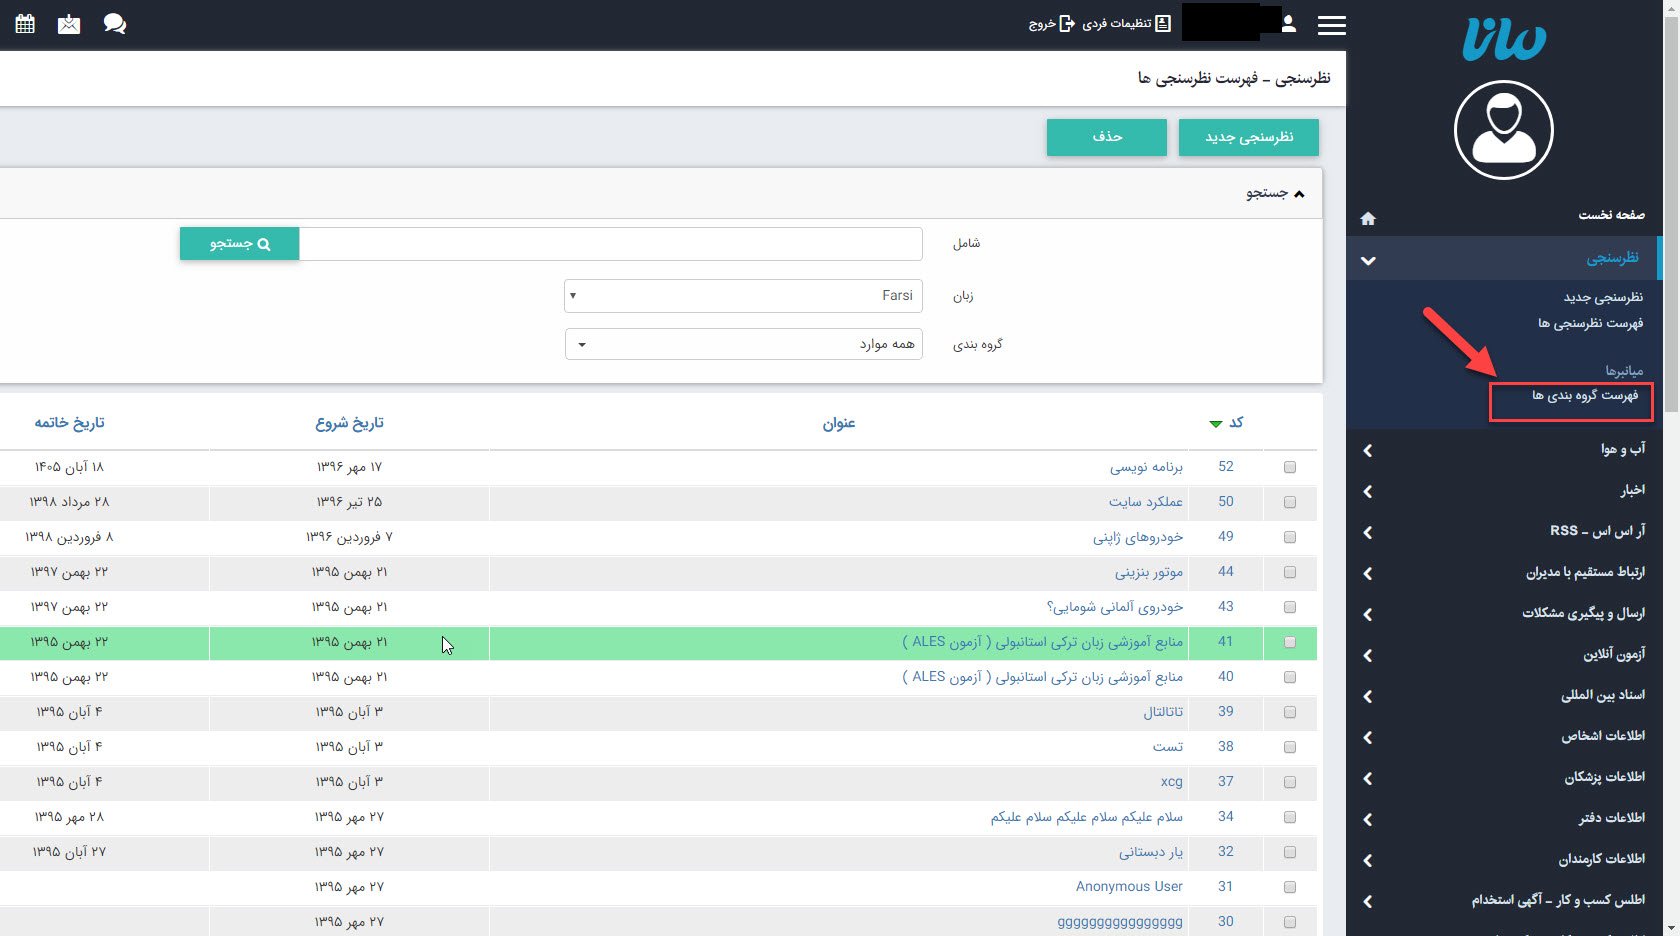Image resolution: width=1680 pixels, height=936 pixels.
Task: Click the search text input field
Action: click(610, 244)
